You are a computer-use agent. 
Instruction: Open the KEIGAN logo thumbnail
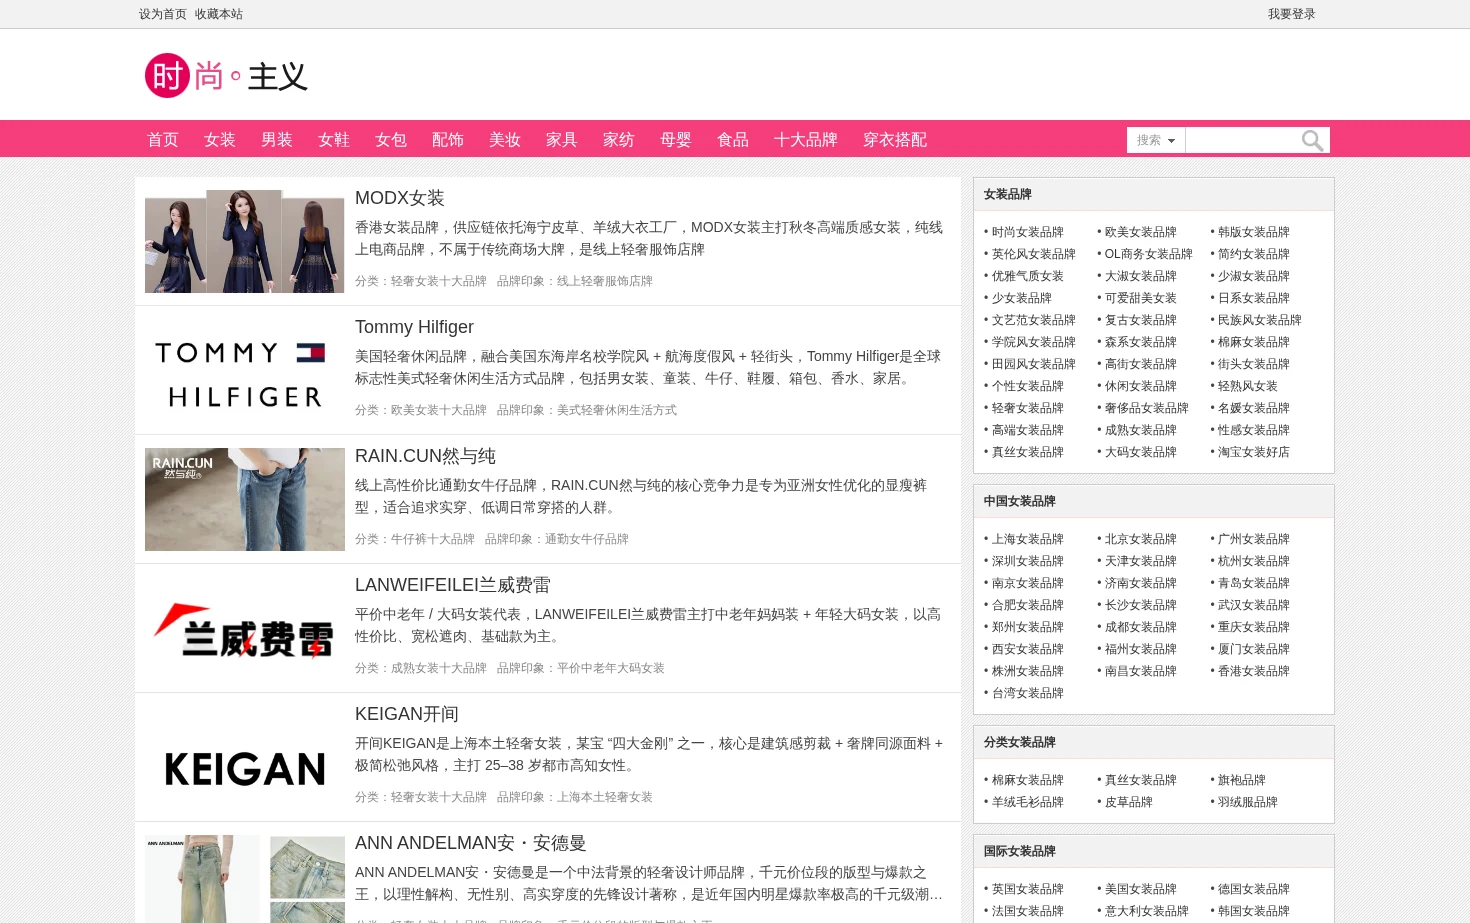click(x=245, y=757)
